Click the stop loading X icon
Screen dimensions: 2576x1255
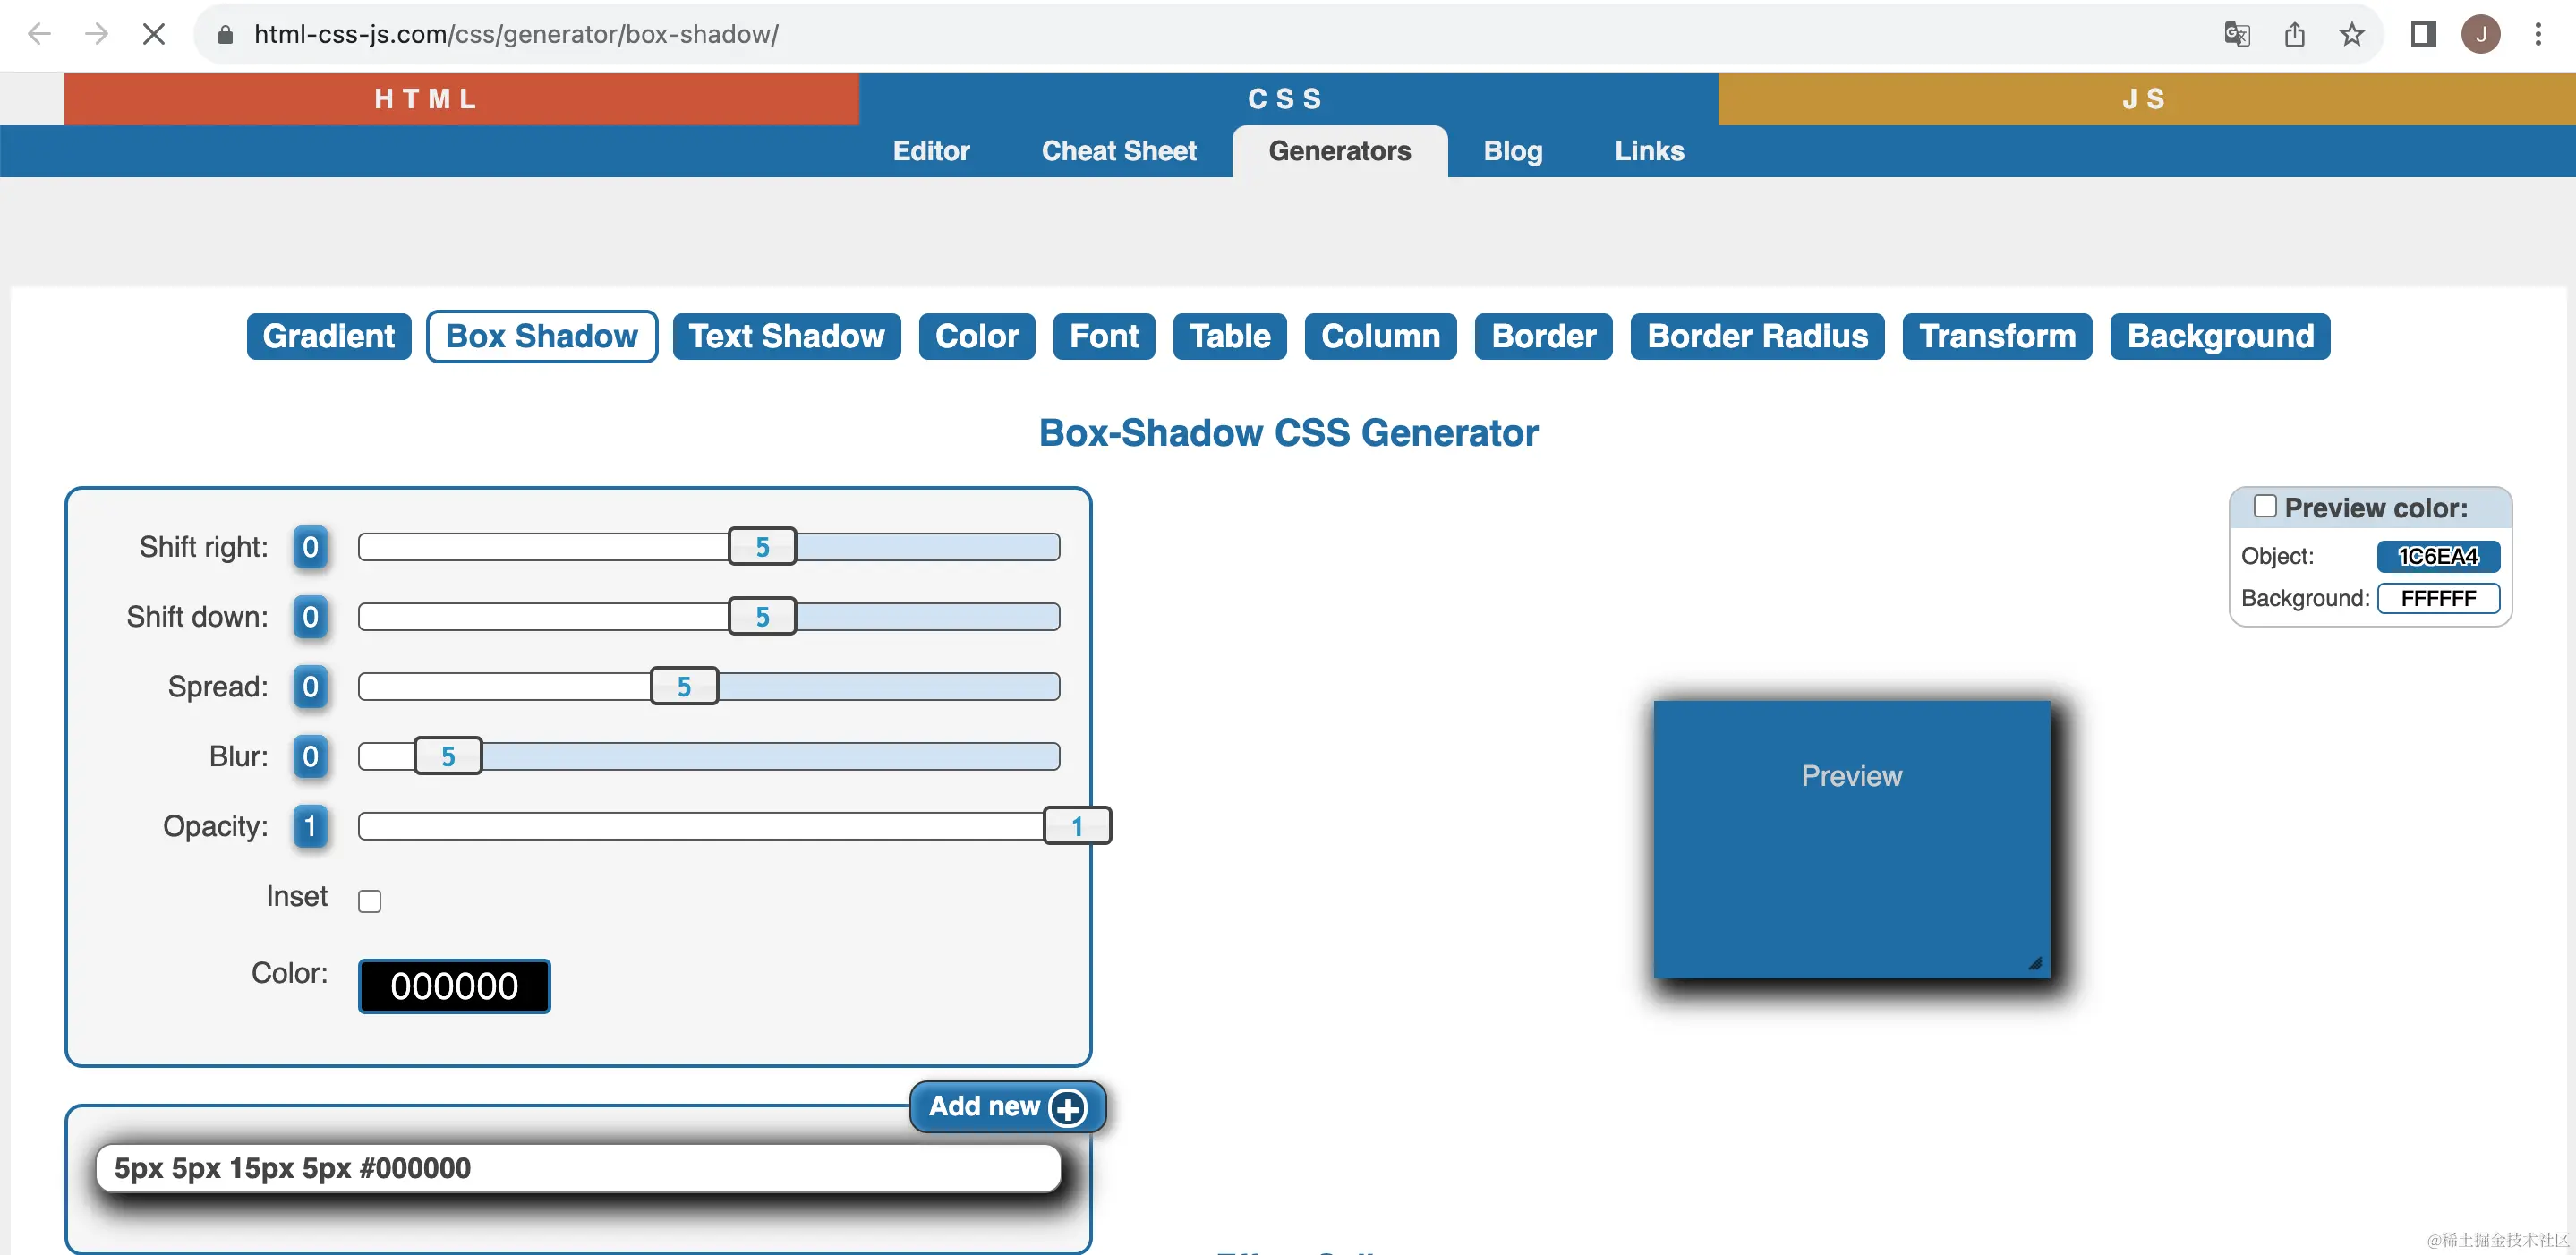(x=153, y=34)
